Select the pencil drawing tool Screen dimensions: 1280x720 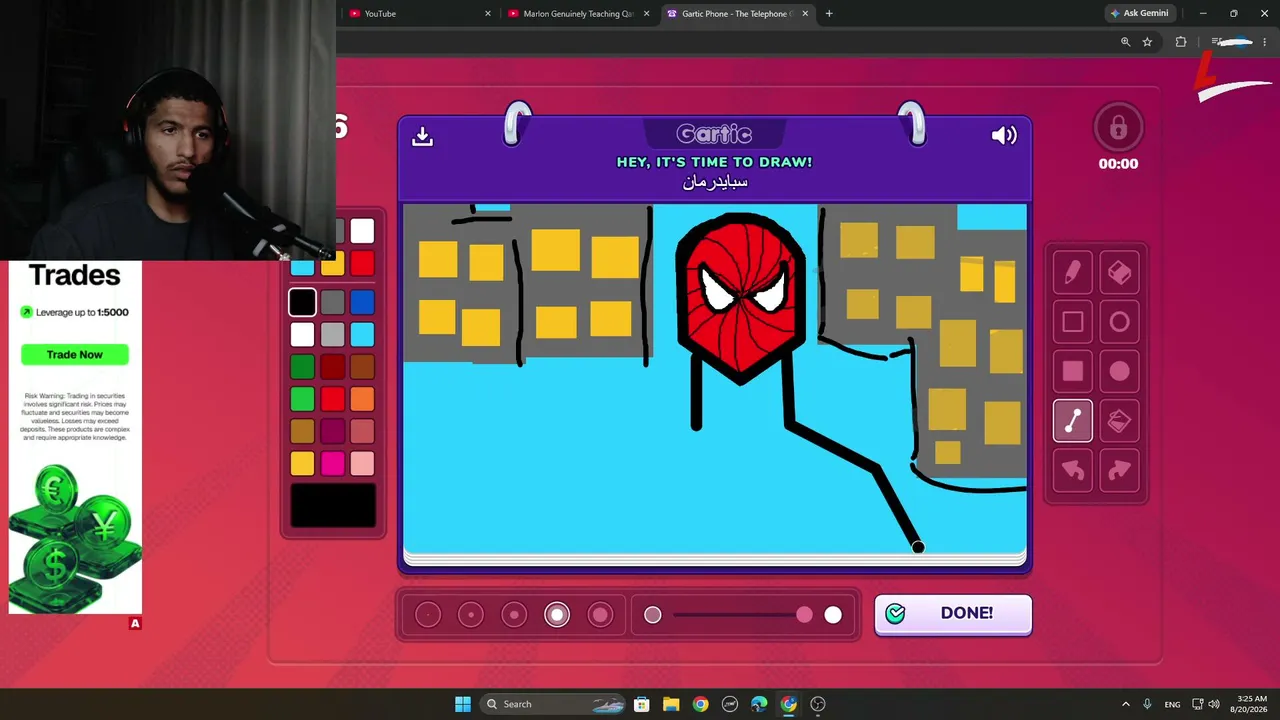click(x=1072, y=272)
